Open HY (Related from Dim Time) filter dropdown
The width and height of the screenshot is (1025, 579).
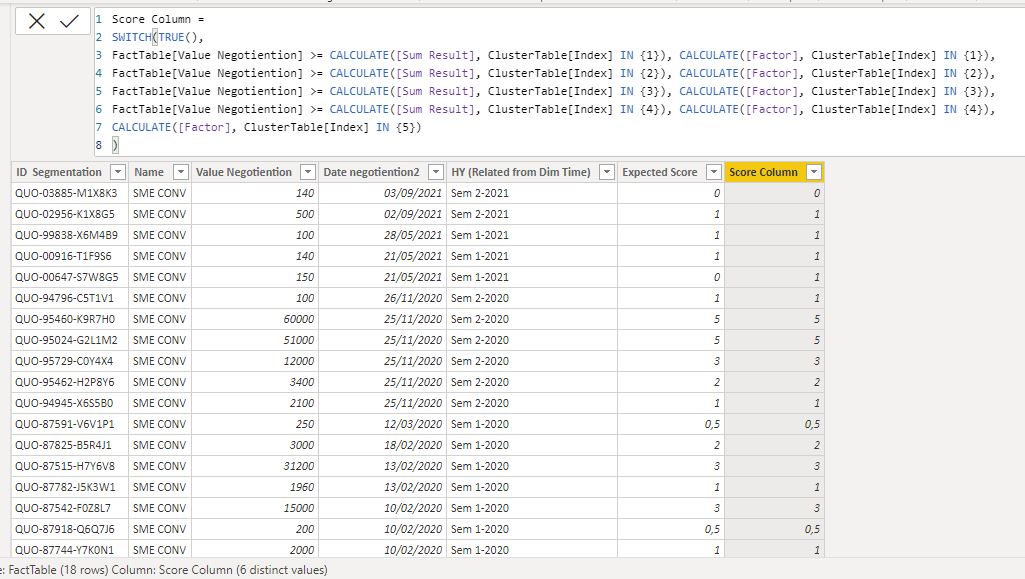point(607,172)
